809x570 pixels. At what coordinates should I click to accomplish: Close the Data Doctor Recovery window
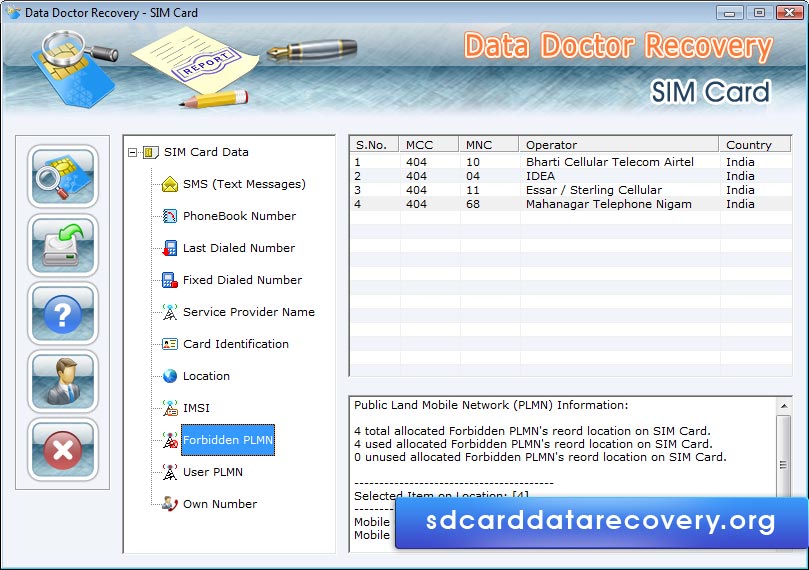coord(789,12)
